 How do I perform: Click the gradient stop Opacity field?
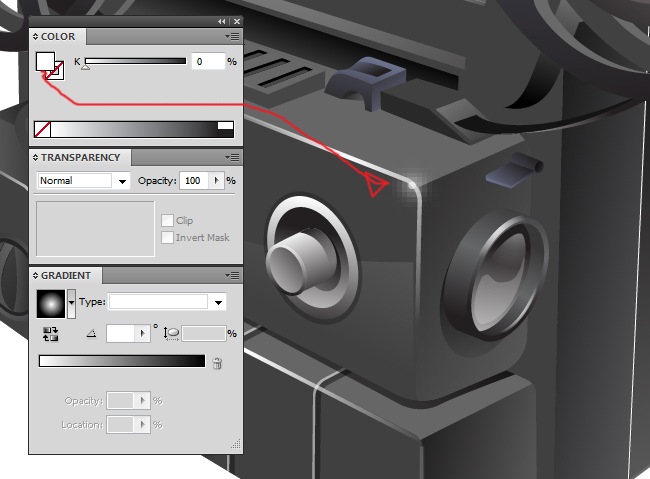120,401
